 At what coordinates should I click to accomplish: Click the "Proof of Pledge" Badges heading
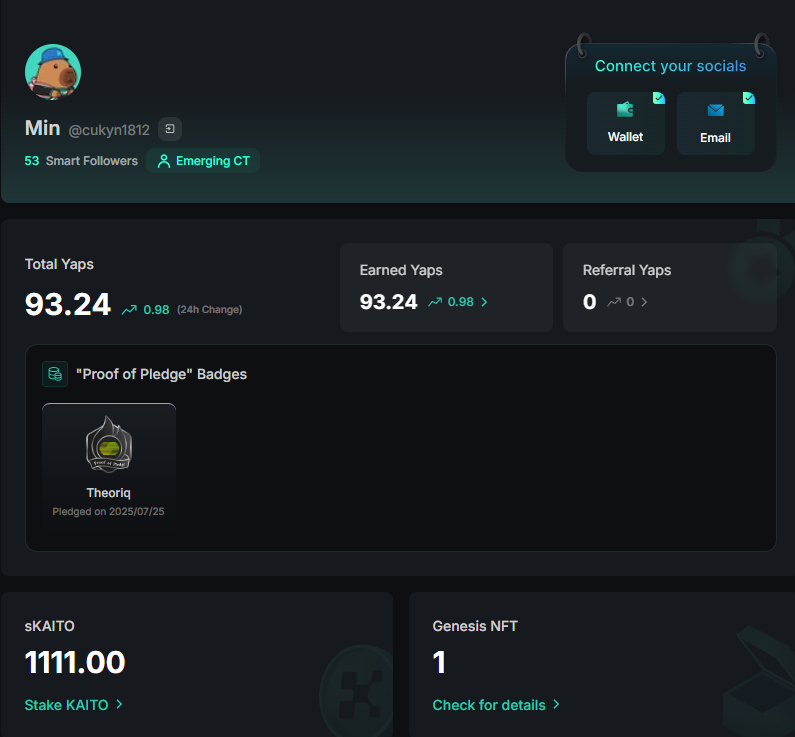tap(161, 374)
